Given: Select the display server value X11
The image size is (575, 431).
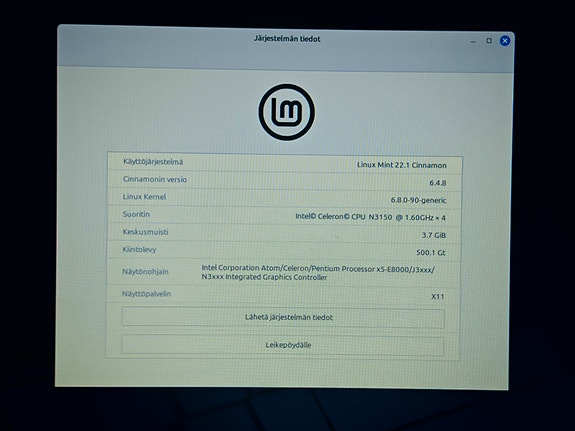Looking at the screenshot, I should [438, 296].
